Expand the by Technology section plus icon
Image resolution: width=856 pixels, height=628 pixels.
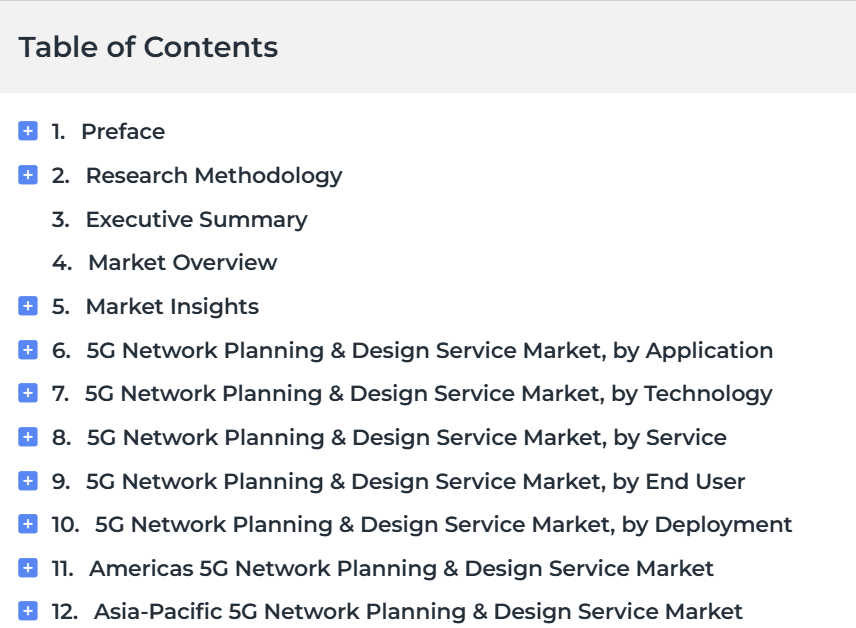pyautogui.click(x=28, y=393)
